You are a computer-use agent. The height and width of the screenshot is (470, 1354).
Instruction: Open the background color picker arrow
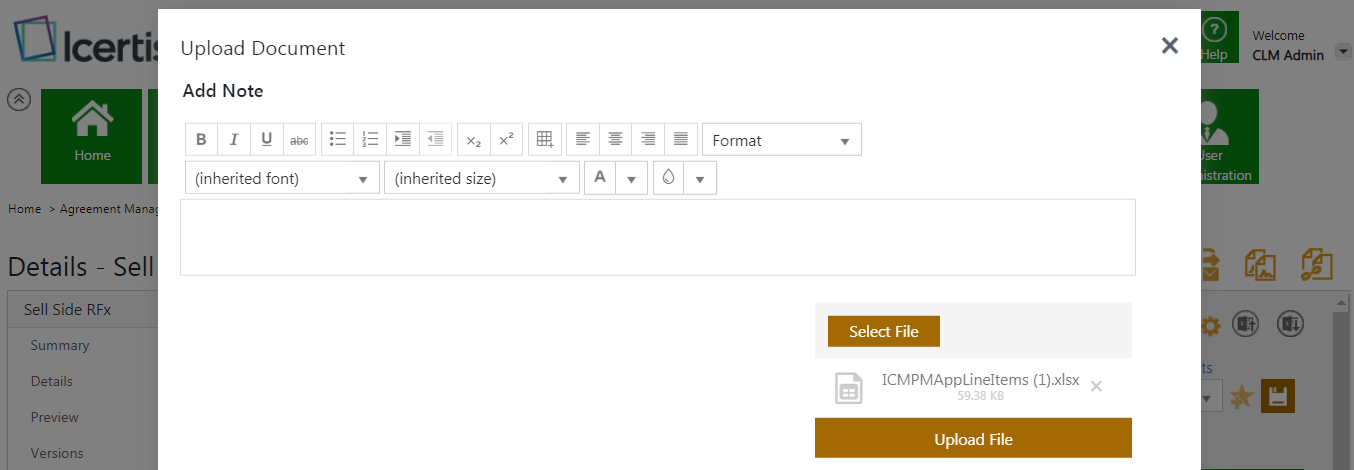700,179
